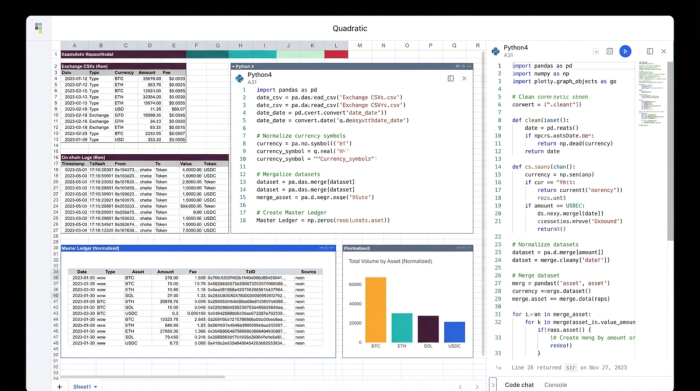
Task: Select the Sheet1 tab
Action: point(82,387)
